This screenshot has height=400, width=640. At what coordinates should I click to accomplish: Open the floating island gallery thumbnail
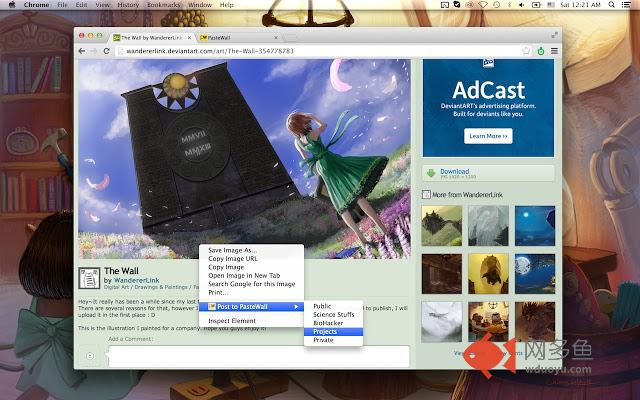[442, 226]
